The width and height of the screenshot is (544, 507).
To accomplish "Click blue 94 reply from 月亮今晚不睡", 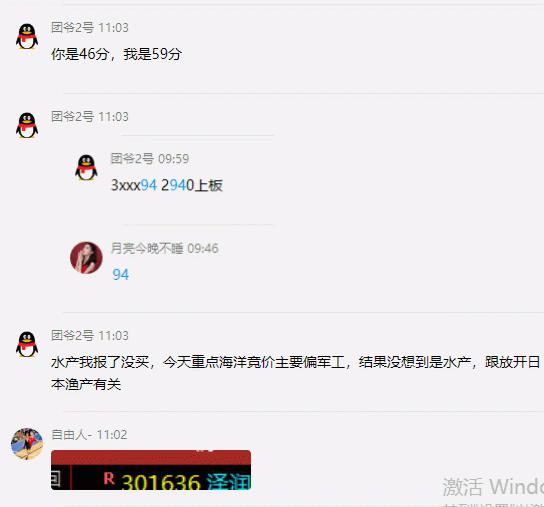I will [x=121, y=275].
